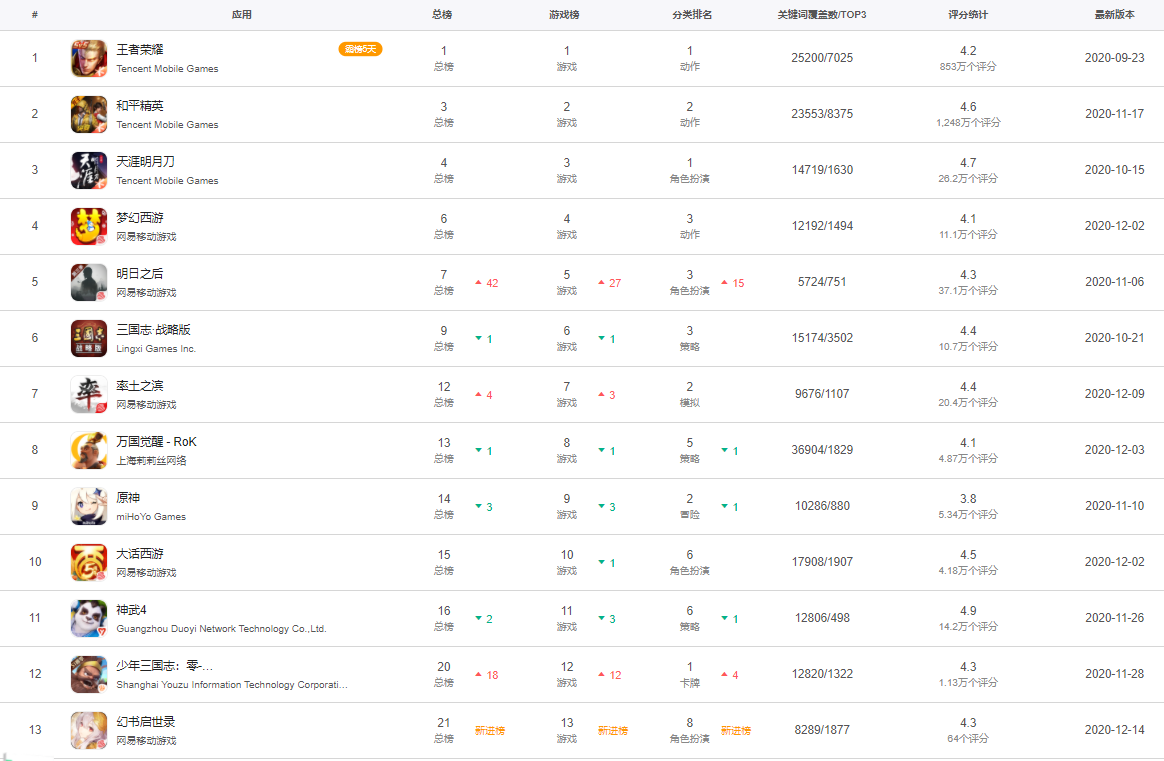Screen dimensions: 1164x761
Task: Click the 评分统计 column header
Action: (967, 15)
